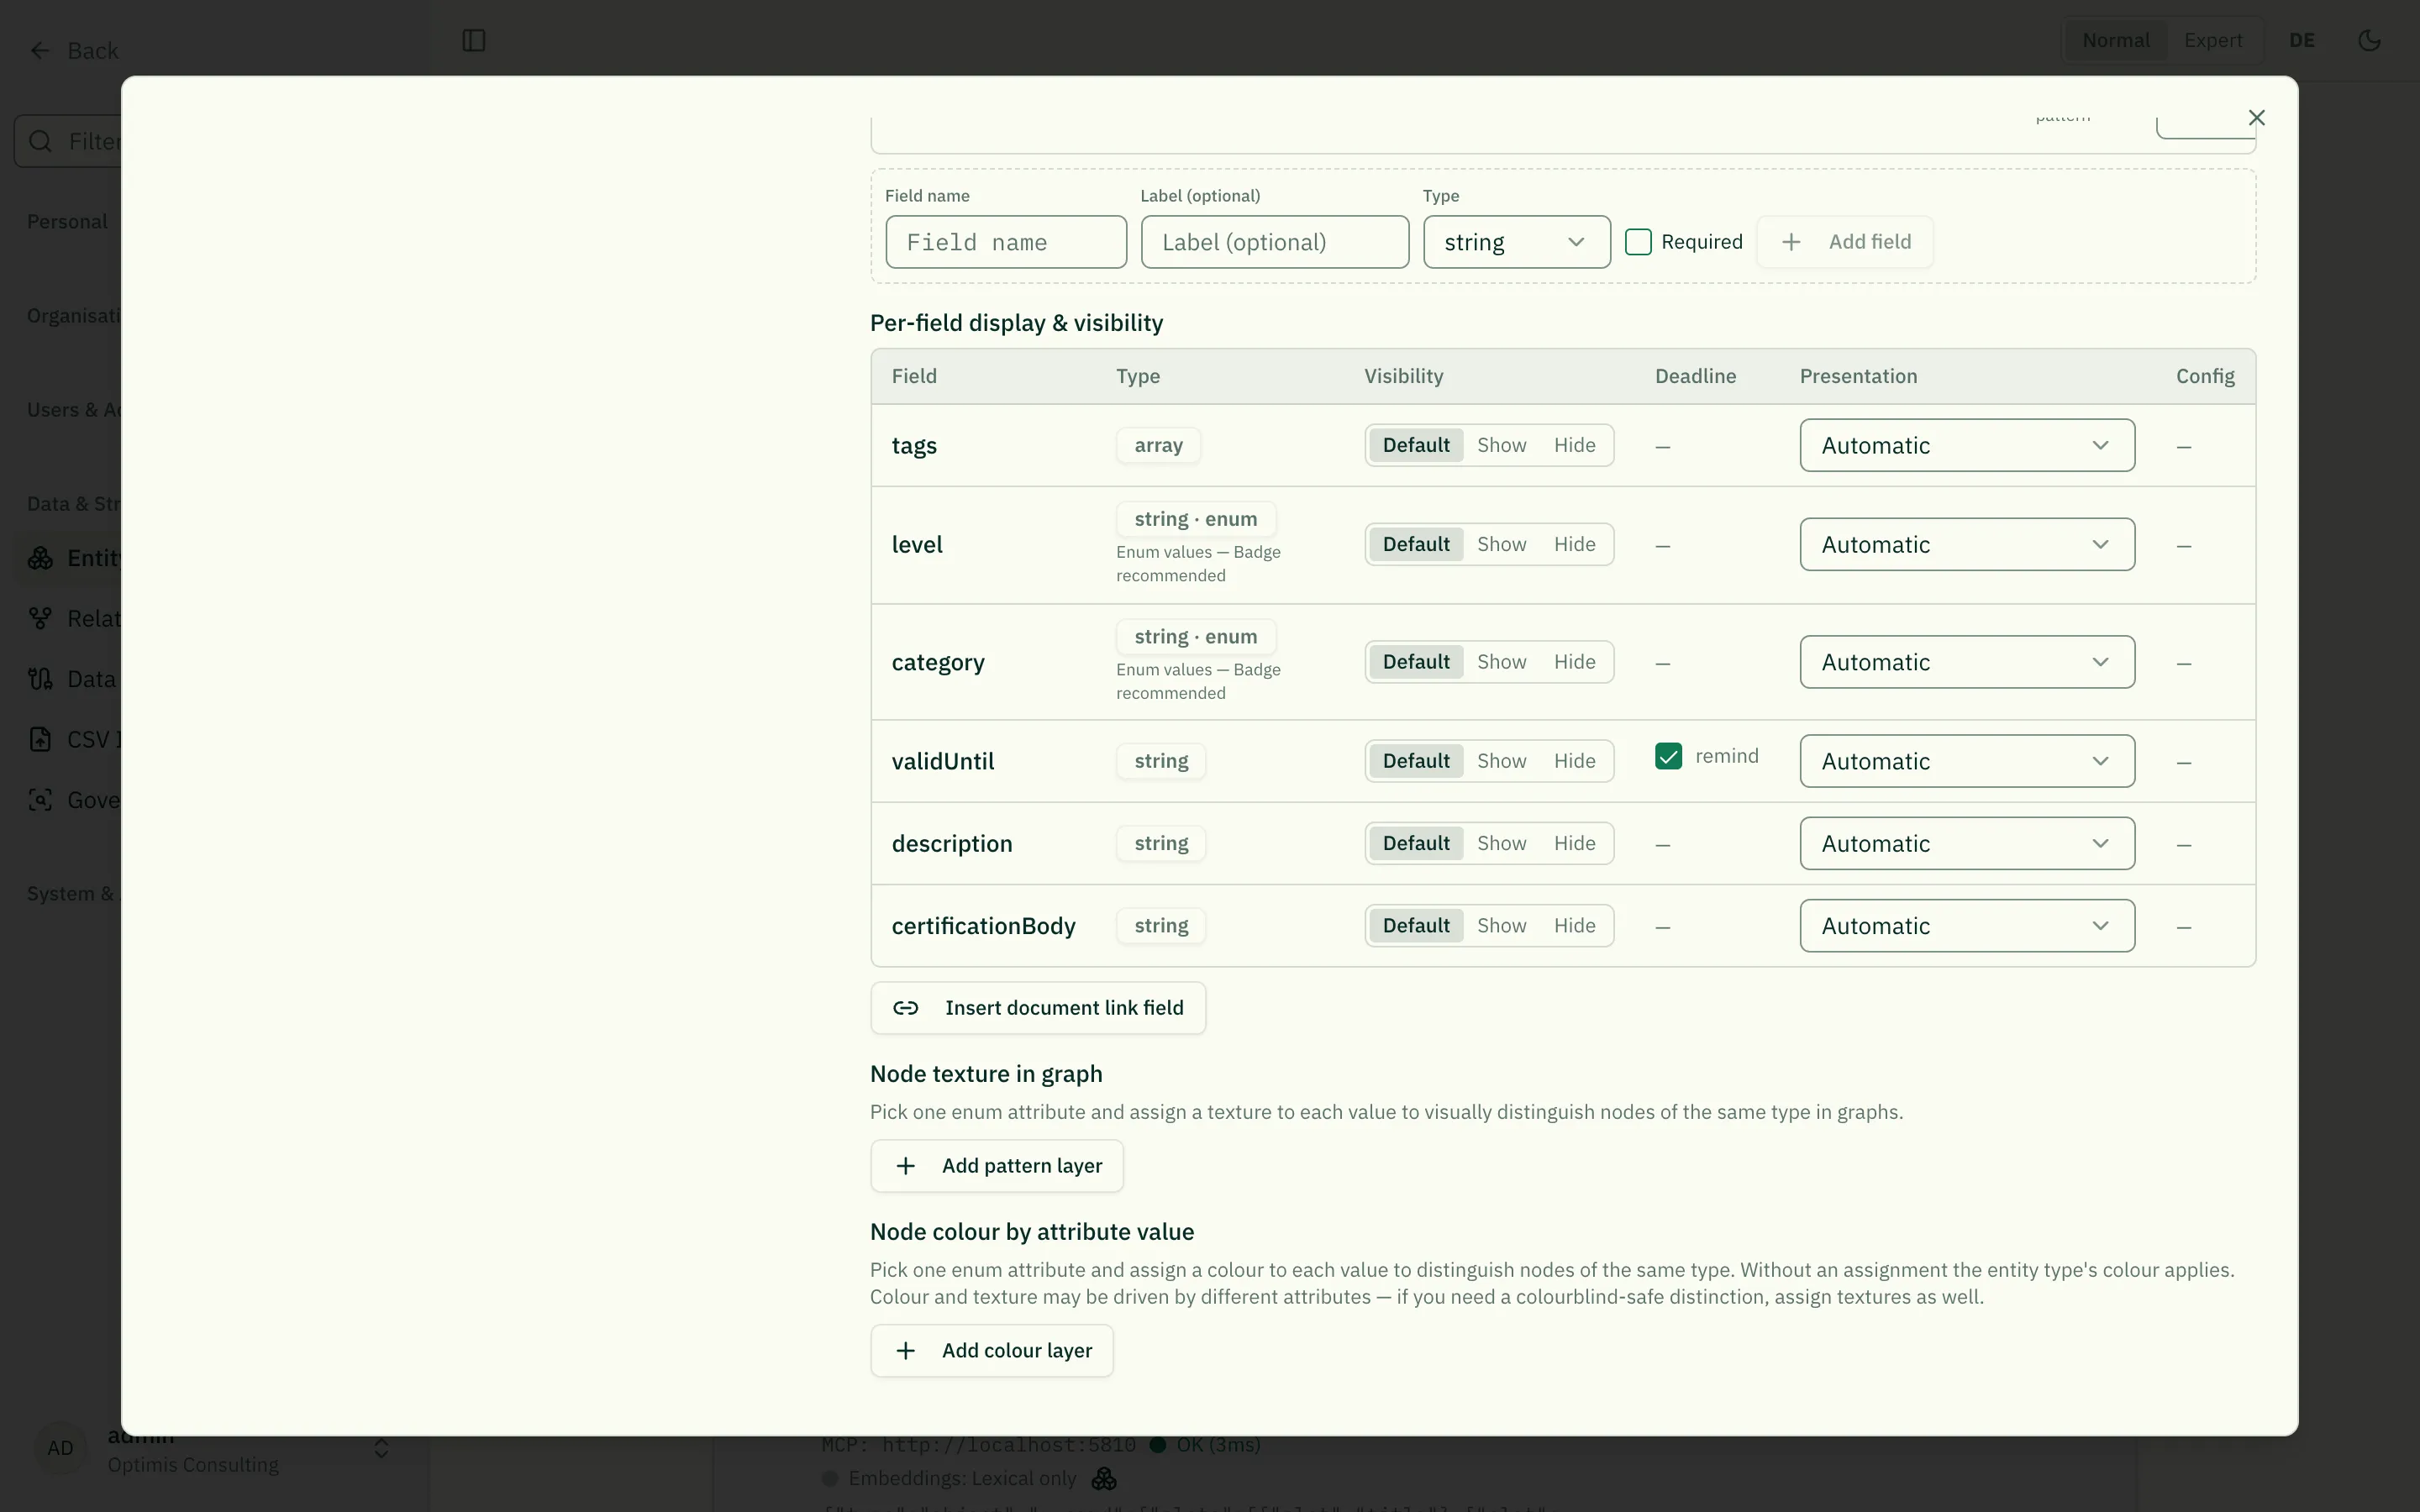The image size is (2420, 1512).
Task: Click the AD user avatar
Action: (x=60, y=1448)
